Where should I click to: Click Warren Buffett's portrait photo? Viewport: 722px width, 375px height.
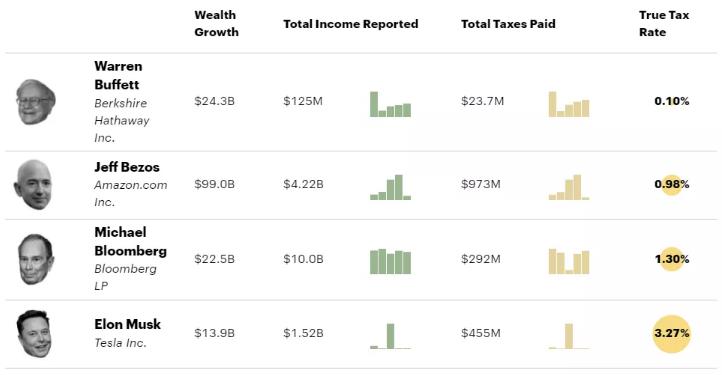pos(36,101)
